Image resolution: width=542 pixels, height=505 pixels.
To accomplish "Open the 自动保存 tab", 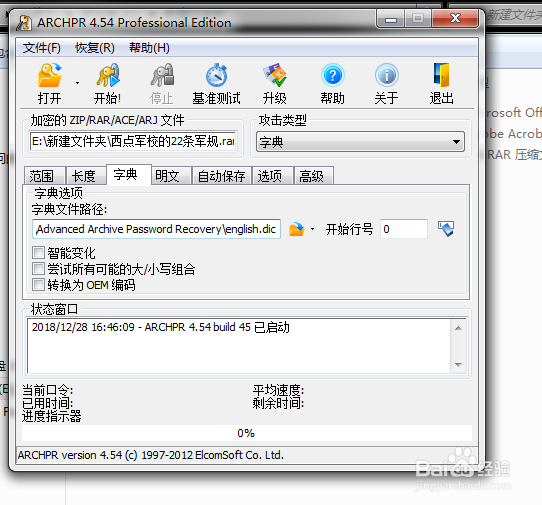I will click(x=222, y=176).
